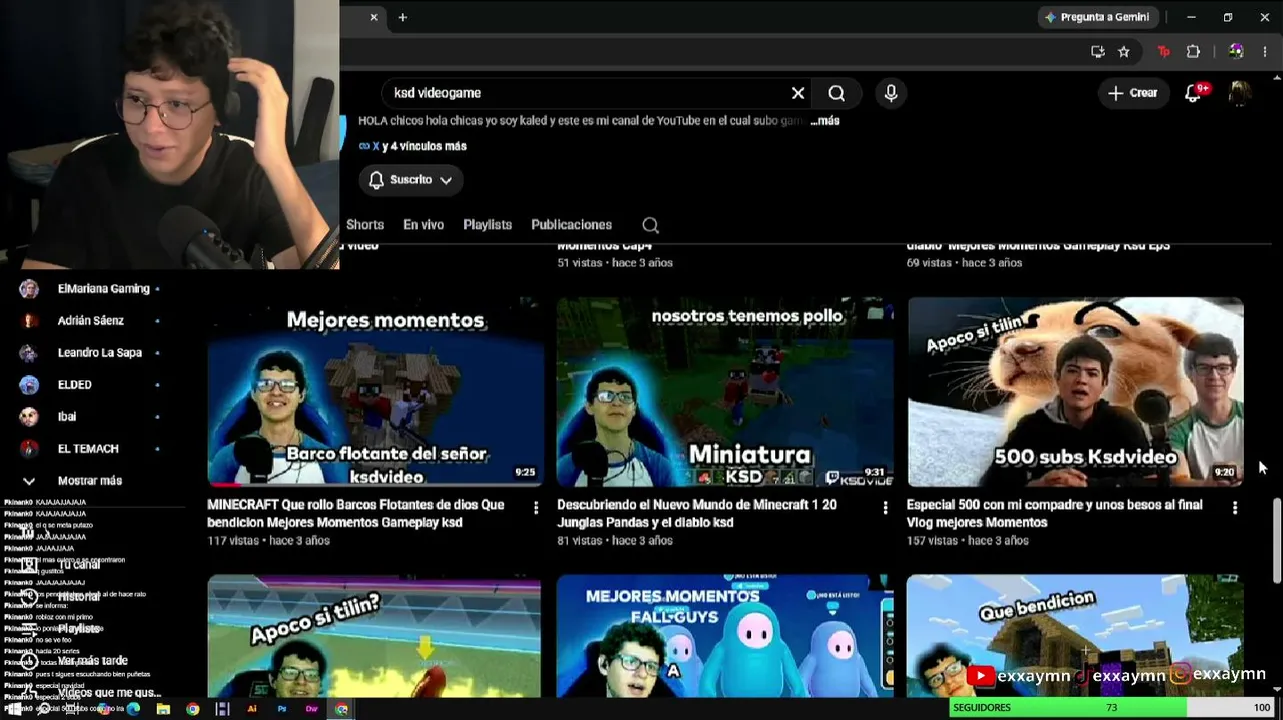Open the title Descubriendo el Nuevo Mundo de Minecraft
Viewport: 1283px width, 720px height.
[x=697, y=514]
